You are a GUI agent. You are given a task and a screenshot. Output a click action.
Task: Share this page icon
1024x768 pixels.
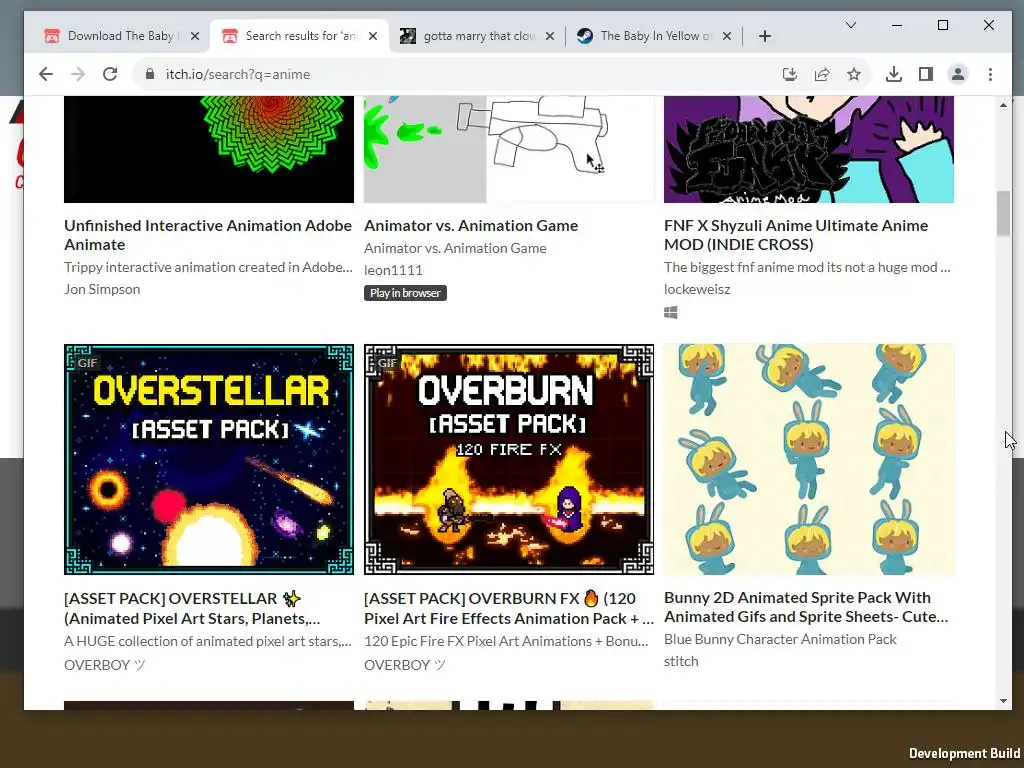(822, 74)
